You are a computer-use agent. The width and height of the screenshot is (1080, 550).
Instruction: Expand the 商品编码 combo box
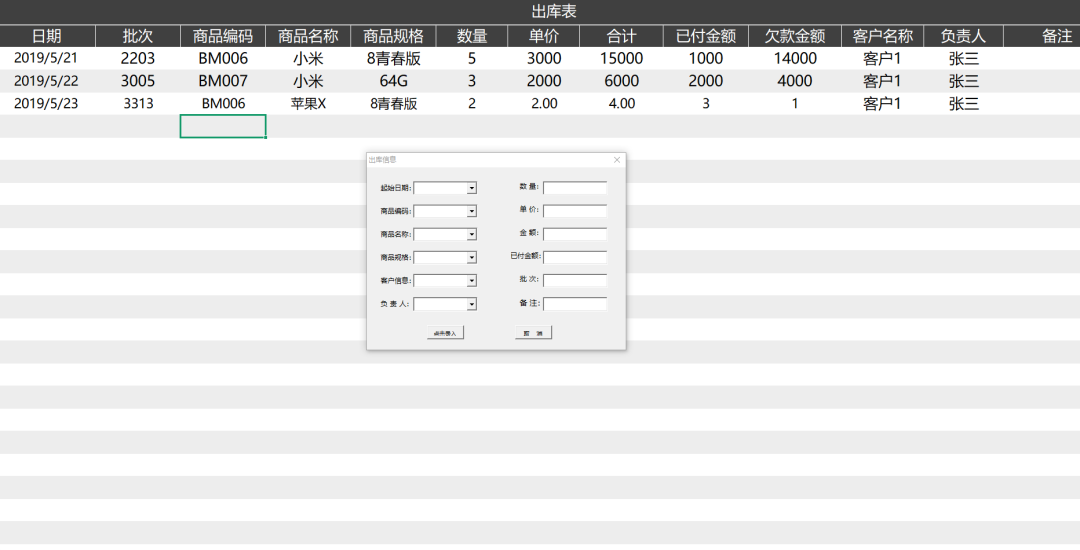[x=472, y=211]
